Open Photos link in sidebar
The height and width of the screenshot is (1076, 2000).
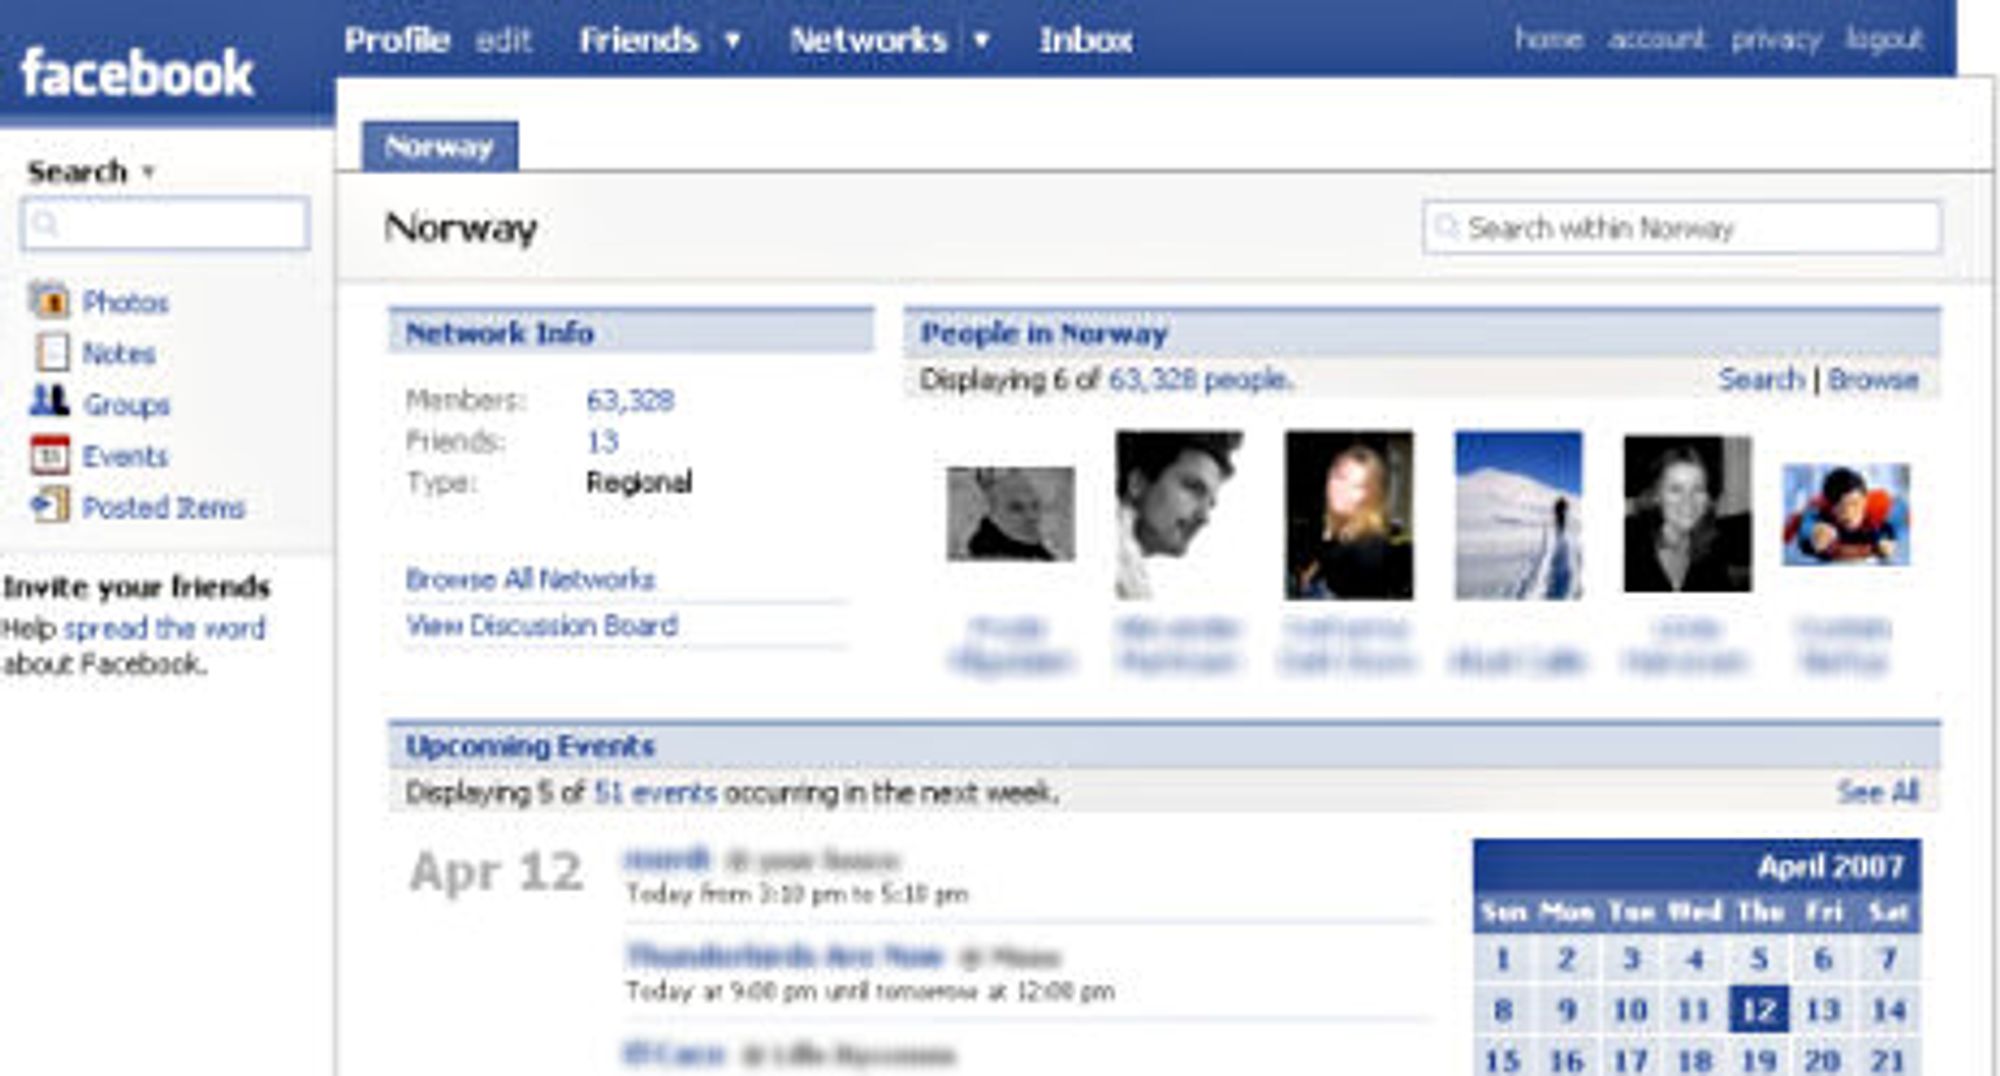[125, 302]
